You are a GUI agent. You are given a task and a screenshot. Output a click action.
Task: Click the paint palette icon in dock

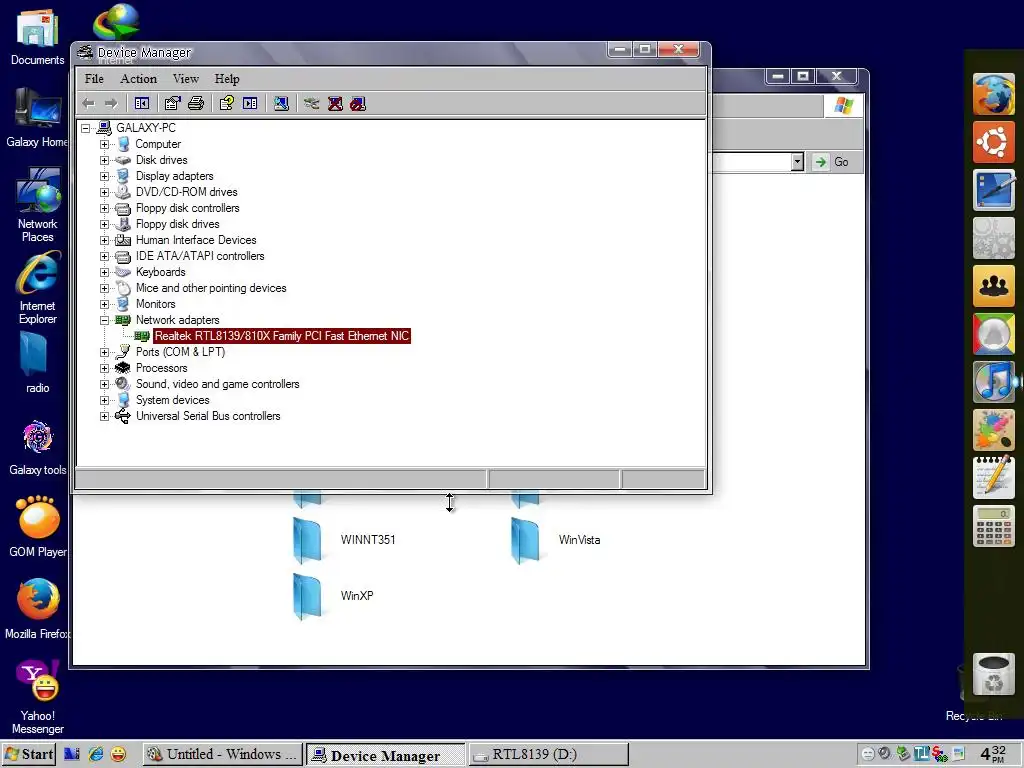pyautogui.click(x=993, y=430)
